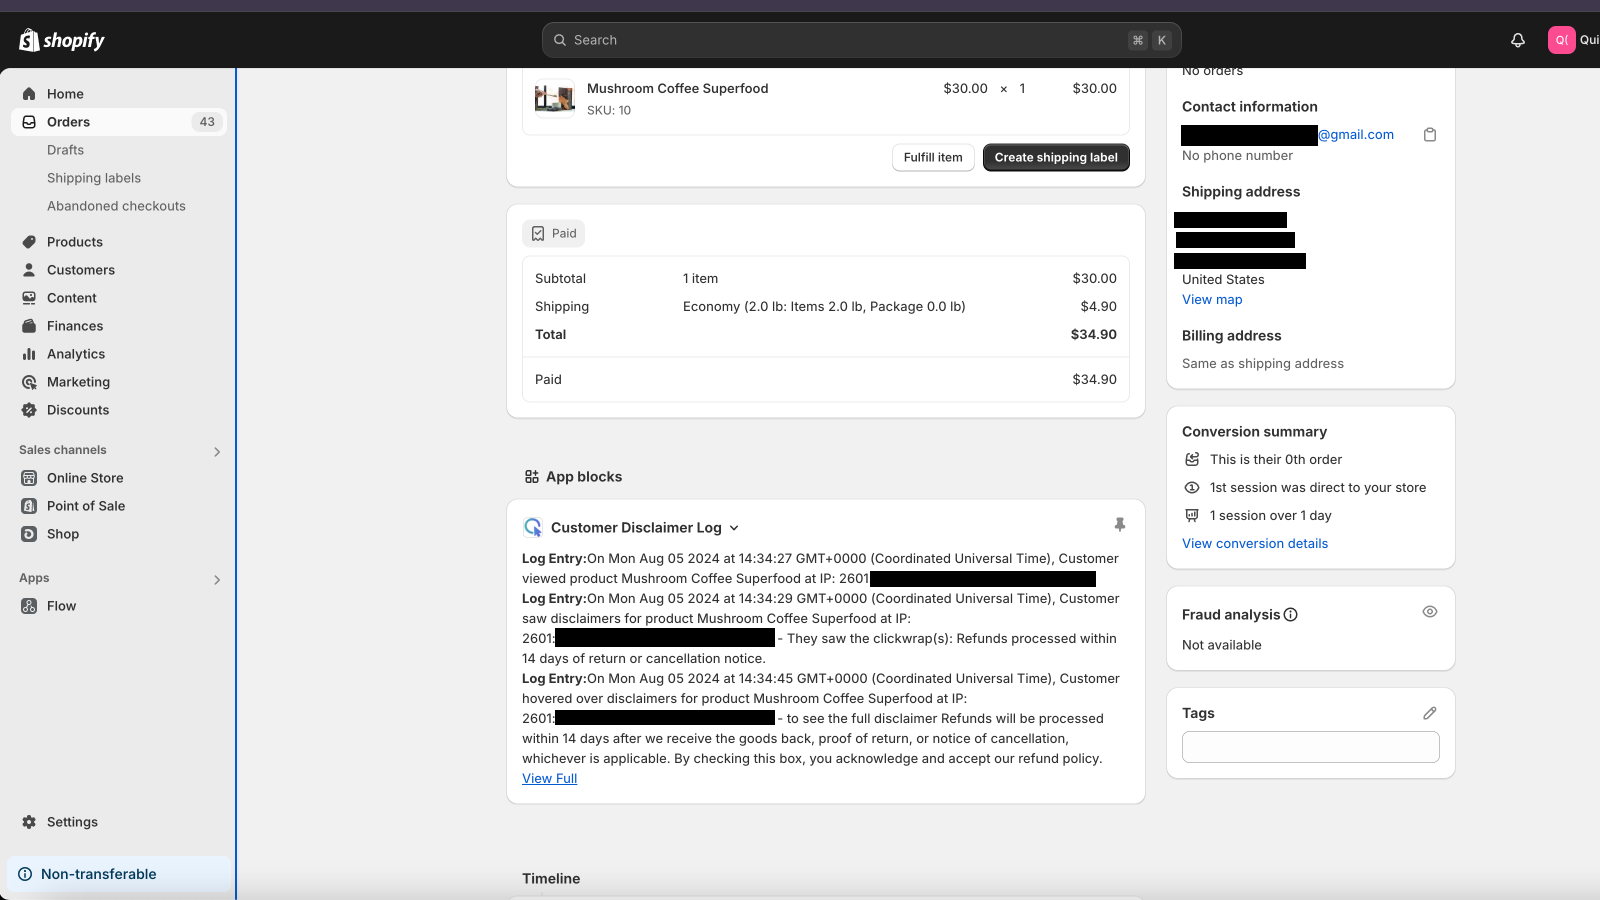Viewport: 1600px width, 900px height.
Task: Open the Customer Disclaimer Log dropdown
Action: (x=734, y=528)
